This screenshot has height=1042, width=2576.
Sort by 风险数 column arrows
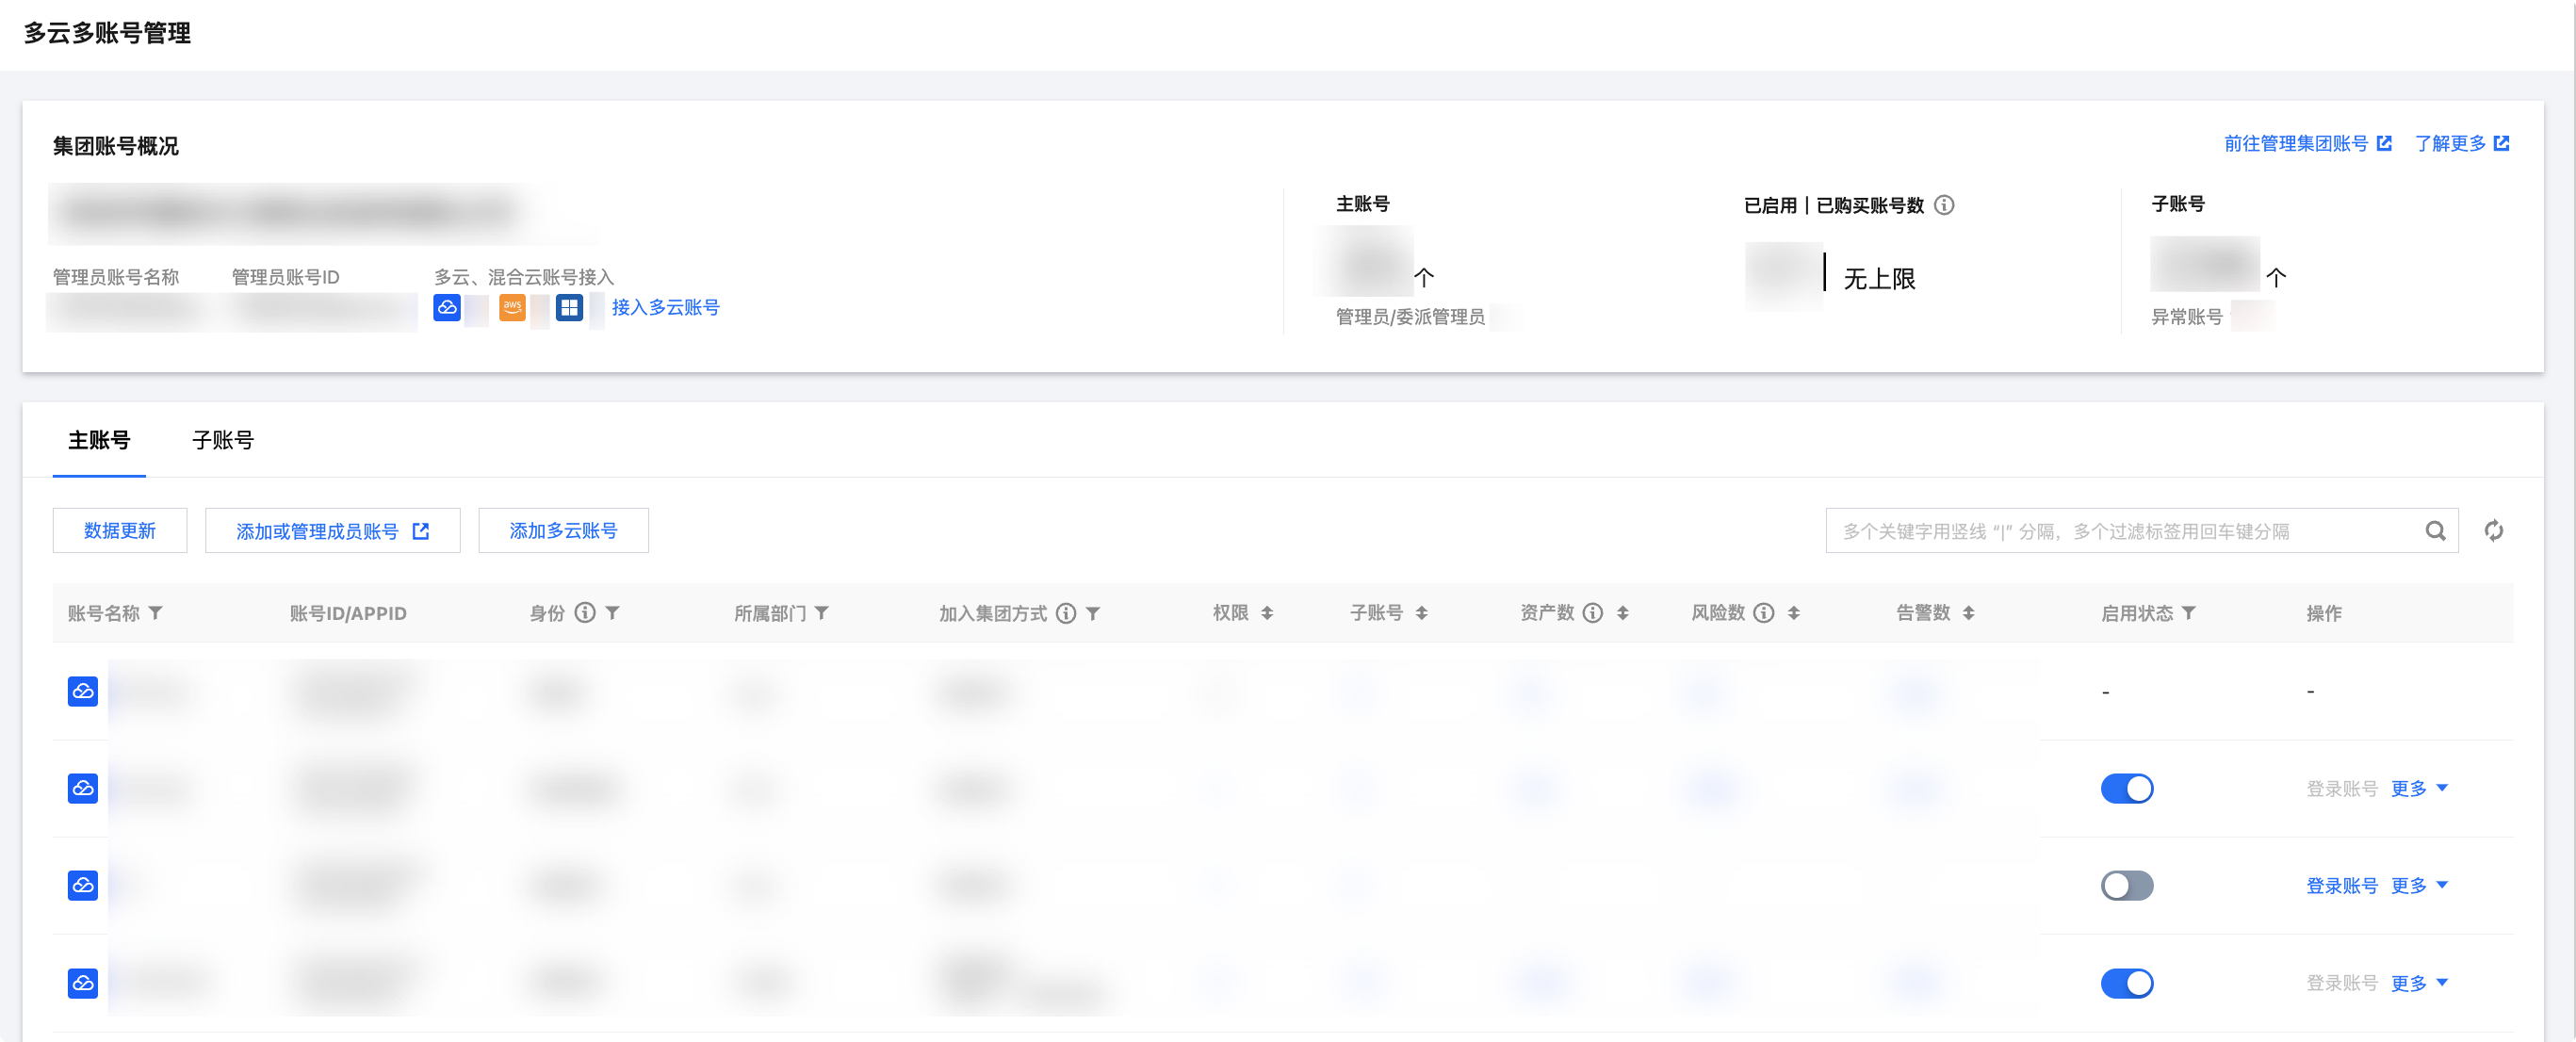point(1794,613)
